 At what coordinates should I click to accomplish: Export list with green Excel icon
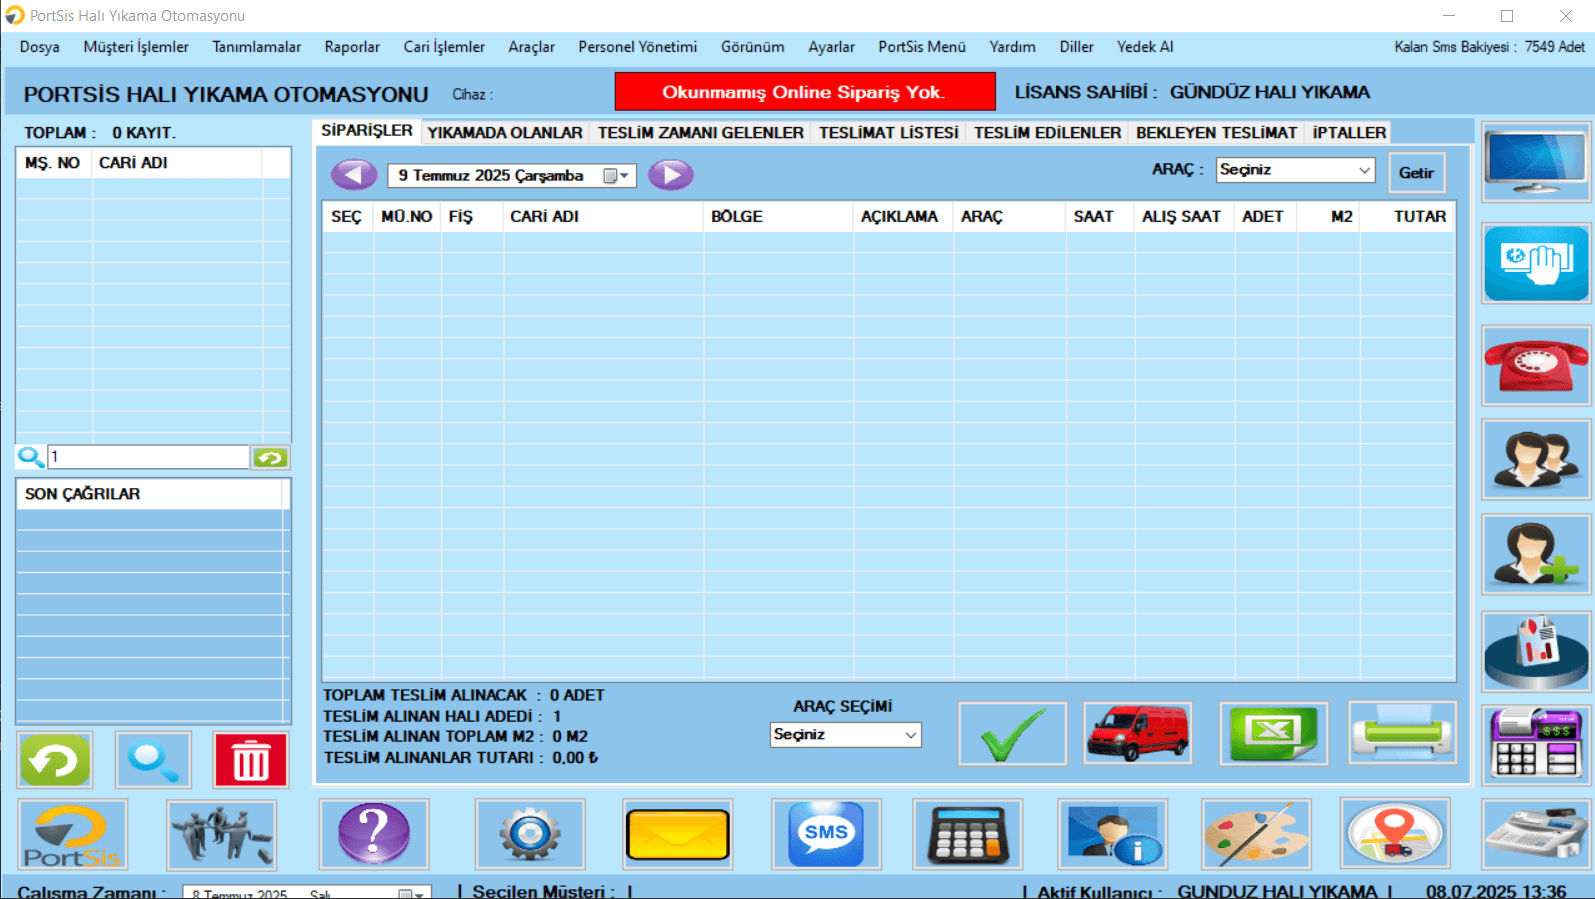tap(1273, 733)
